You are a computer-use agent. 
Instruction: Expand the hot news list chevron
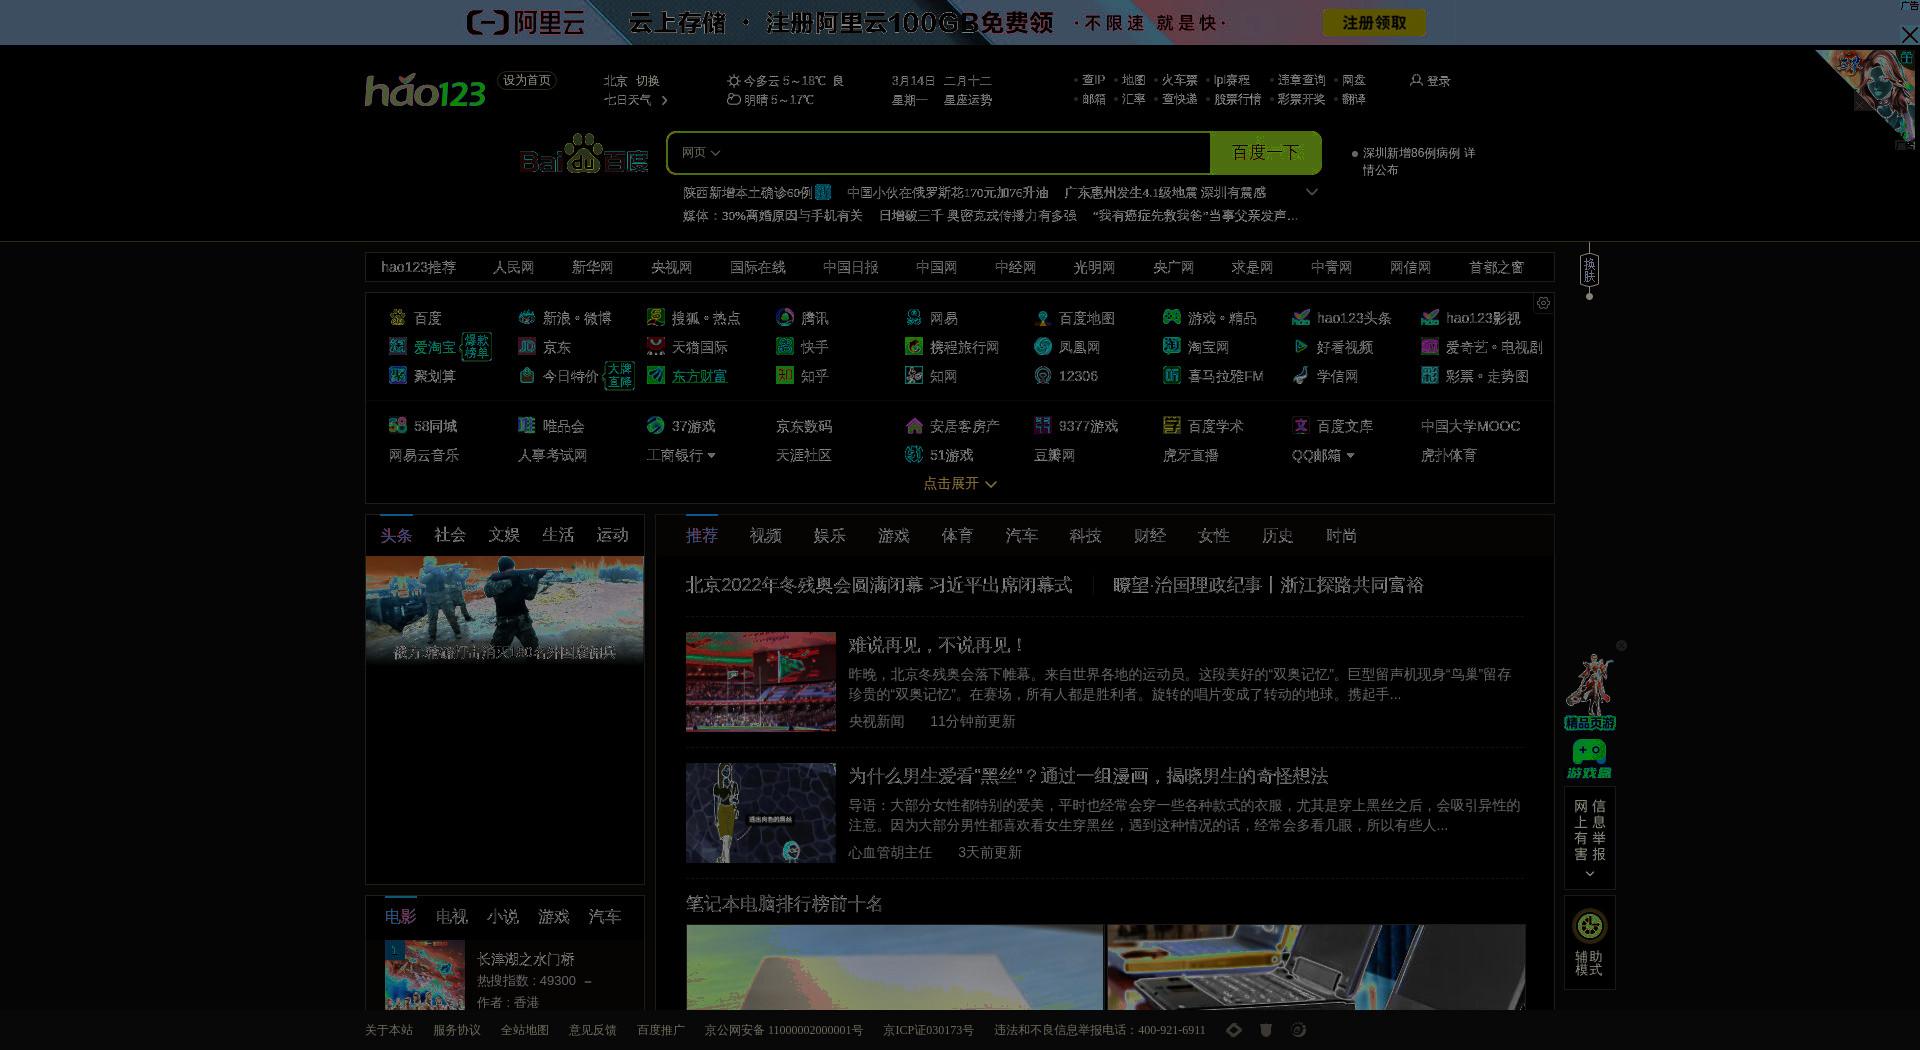[1312, 192]
